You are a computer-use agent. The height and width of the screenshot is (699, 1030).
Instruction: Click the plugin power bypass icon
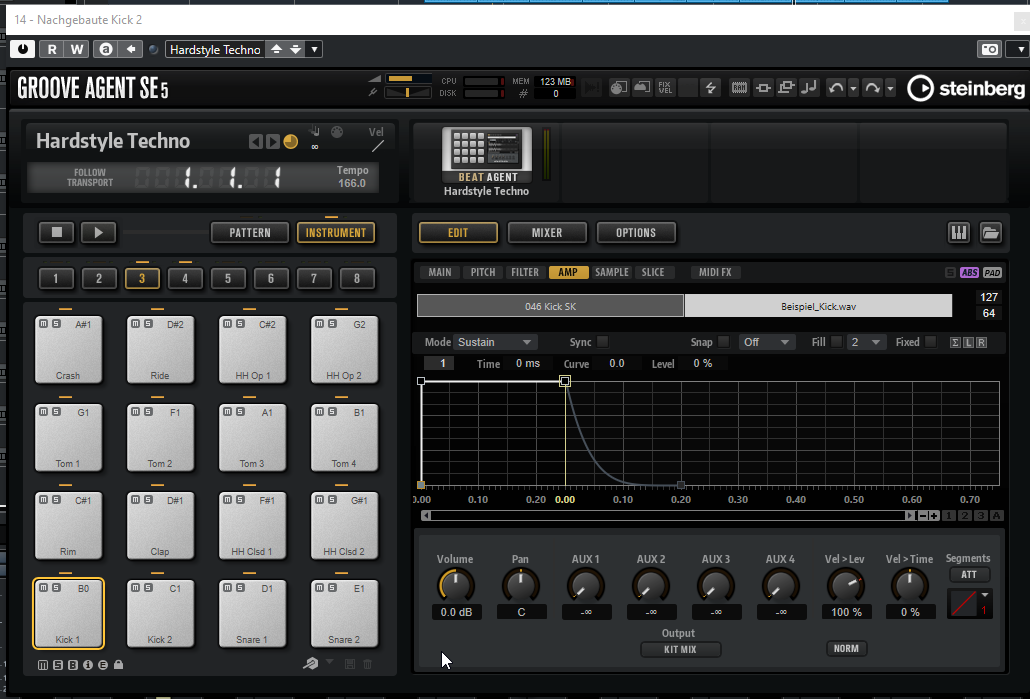24,49
